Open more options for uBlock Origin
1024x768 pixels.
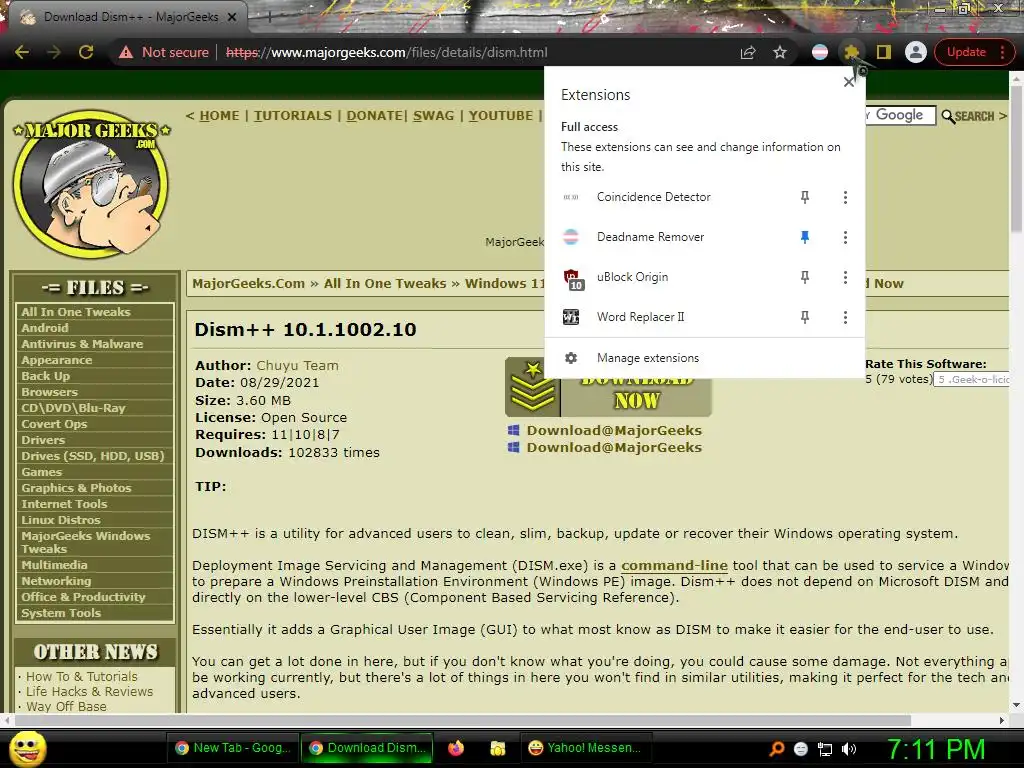(845, 277)
